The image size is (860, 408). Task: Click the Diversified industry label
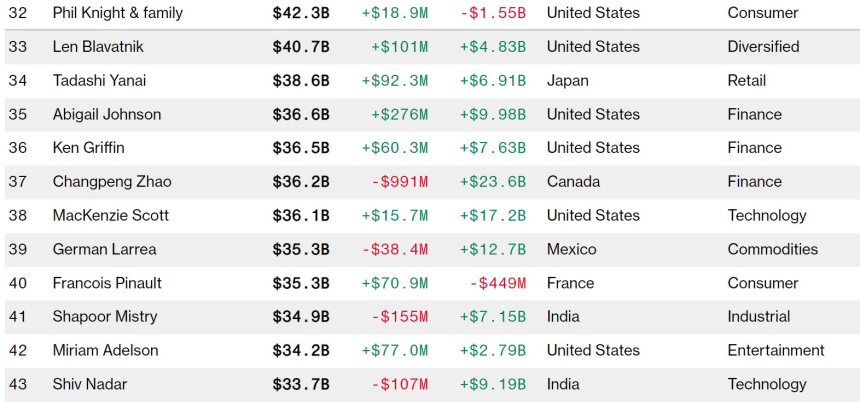tap(763, 47)
